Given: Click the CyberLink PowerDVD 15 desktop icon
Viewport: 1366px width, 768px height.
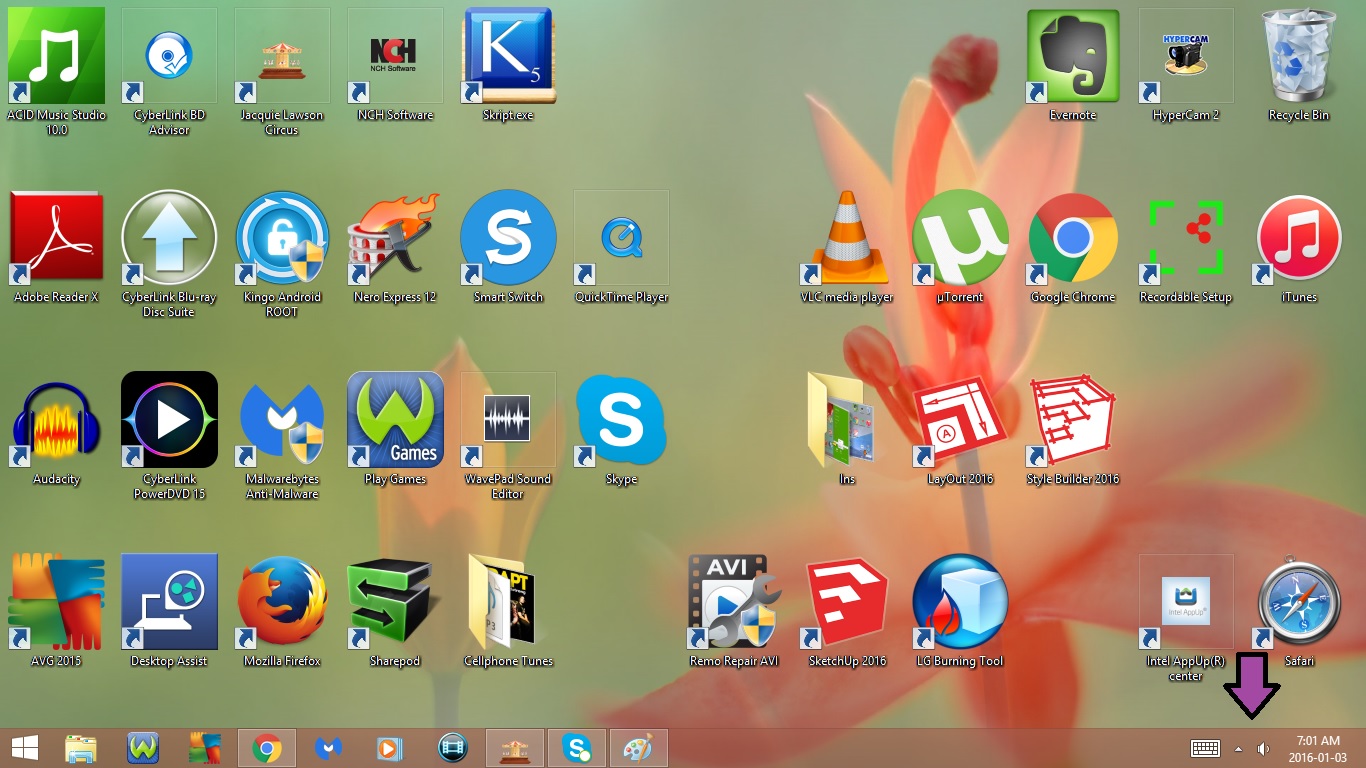Looking at the screenshot, I should (169, 420).
